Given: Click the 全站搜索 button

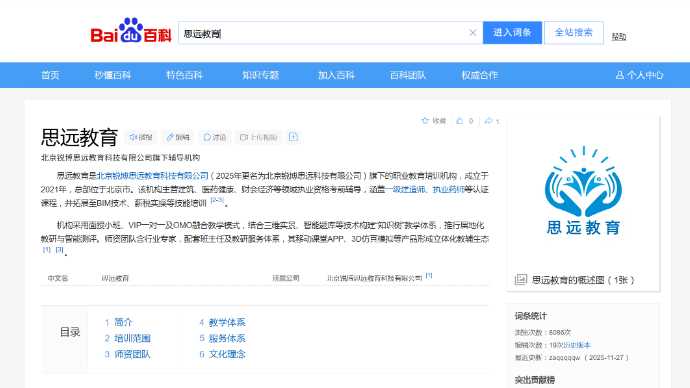Looking at the screenshot, I should coord(574,33).
